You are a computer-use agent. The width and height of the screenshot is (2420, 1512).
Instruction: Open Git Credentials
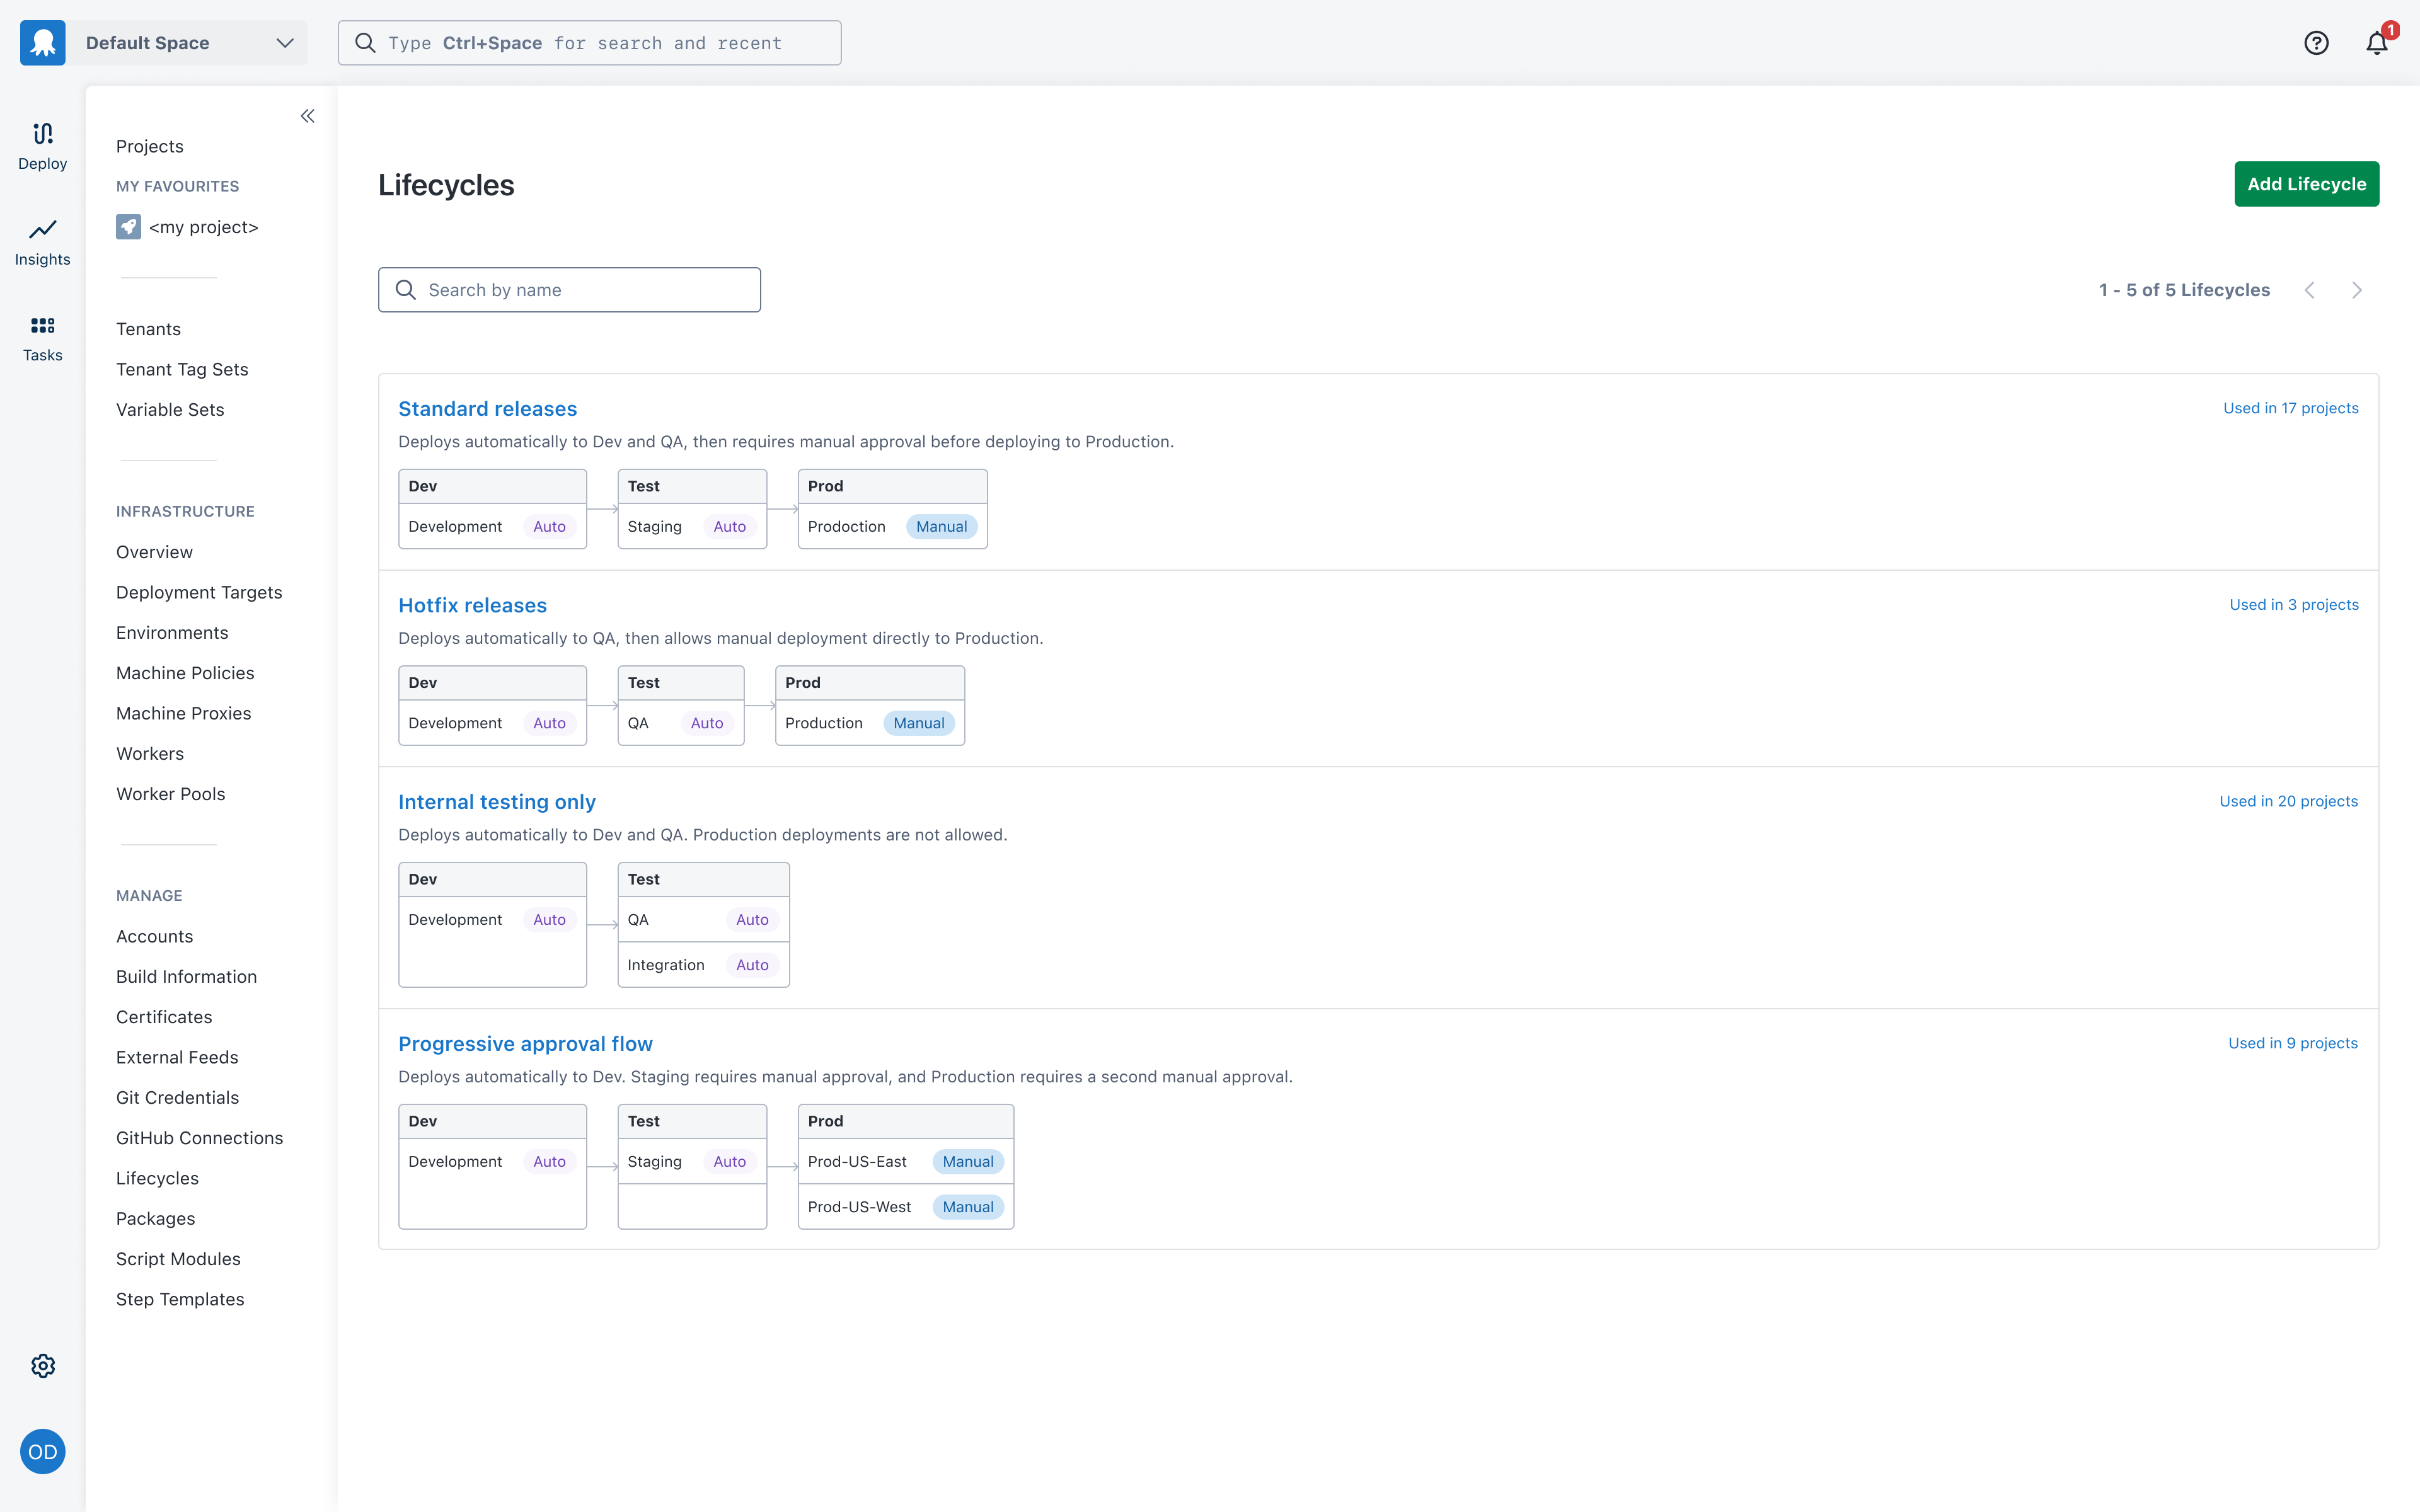click(x=178, y=1098)
